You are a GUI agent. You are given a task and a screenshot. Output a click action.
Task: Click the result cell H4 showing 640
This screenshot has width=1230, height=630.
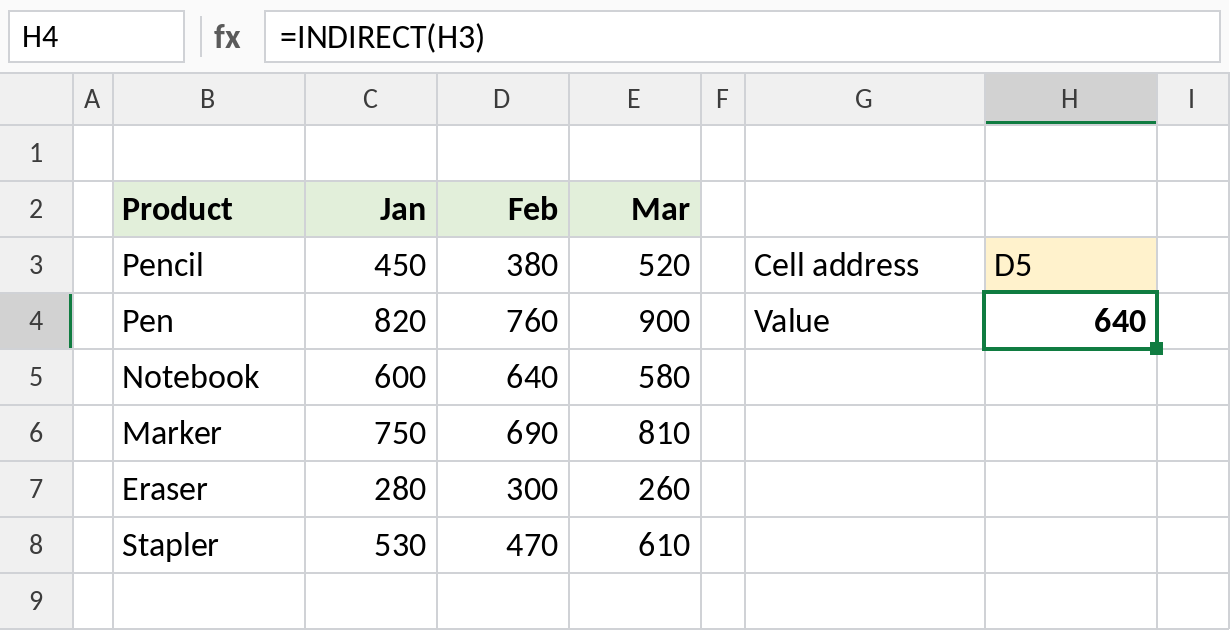[x=1071, y=321]
